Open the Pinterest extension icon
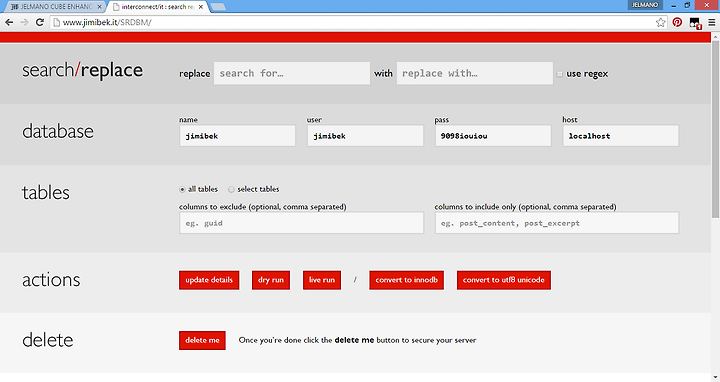 677,22
